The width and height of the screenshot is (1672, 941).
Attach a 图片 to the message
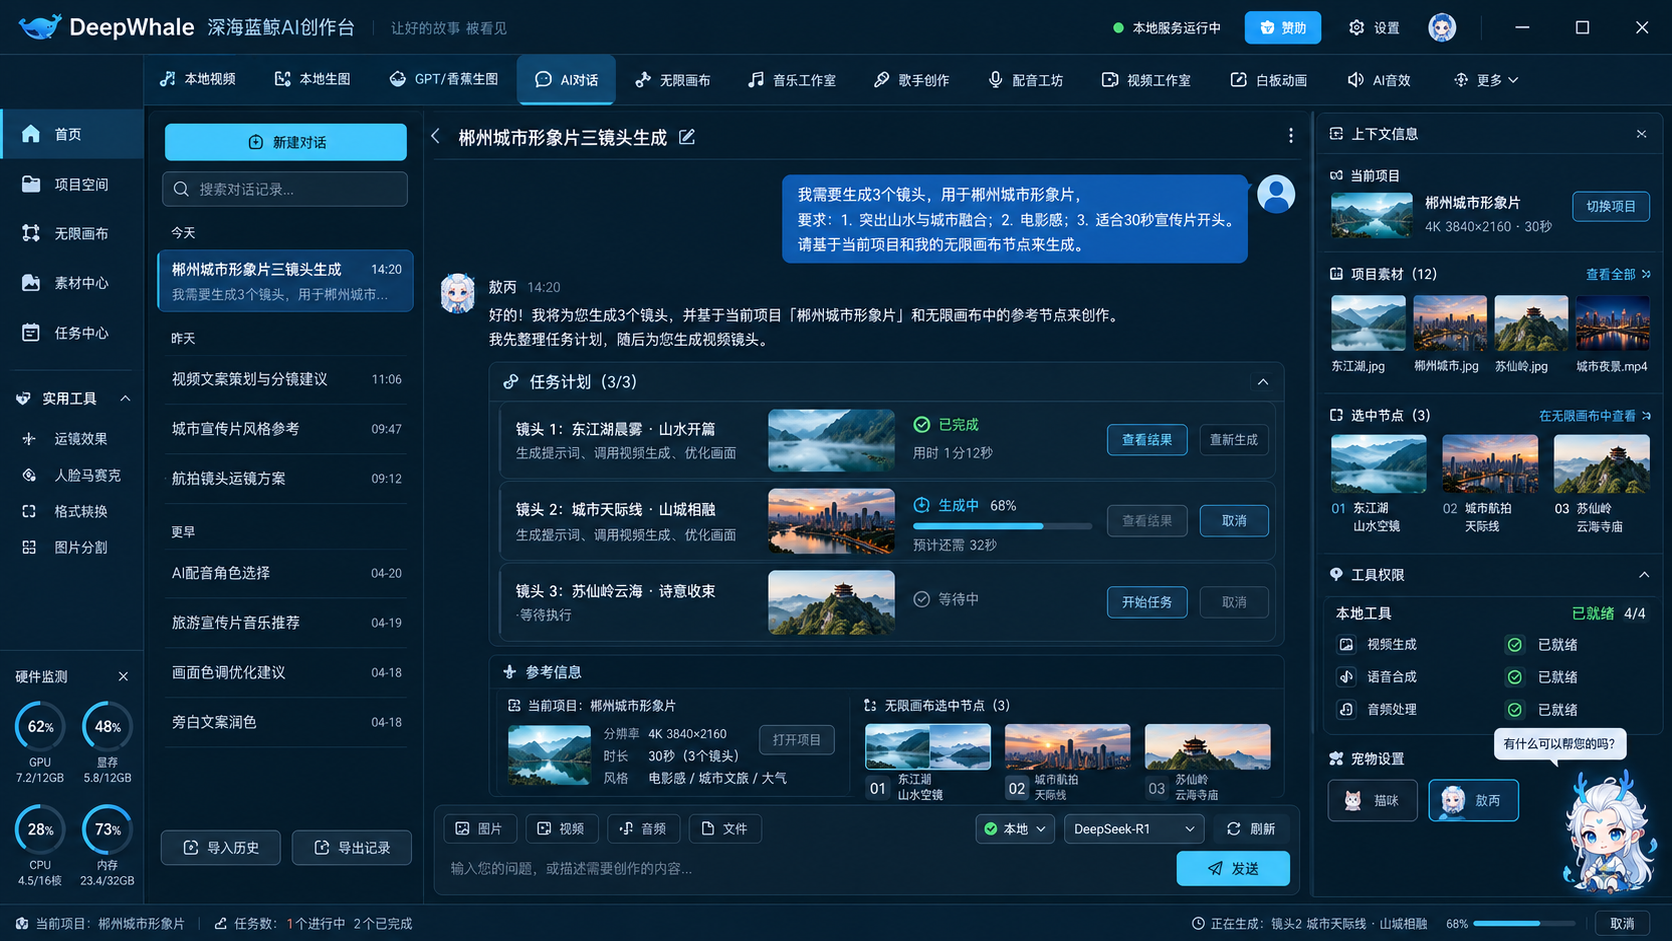(480, 829)
